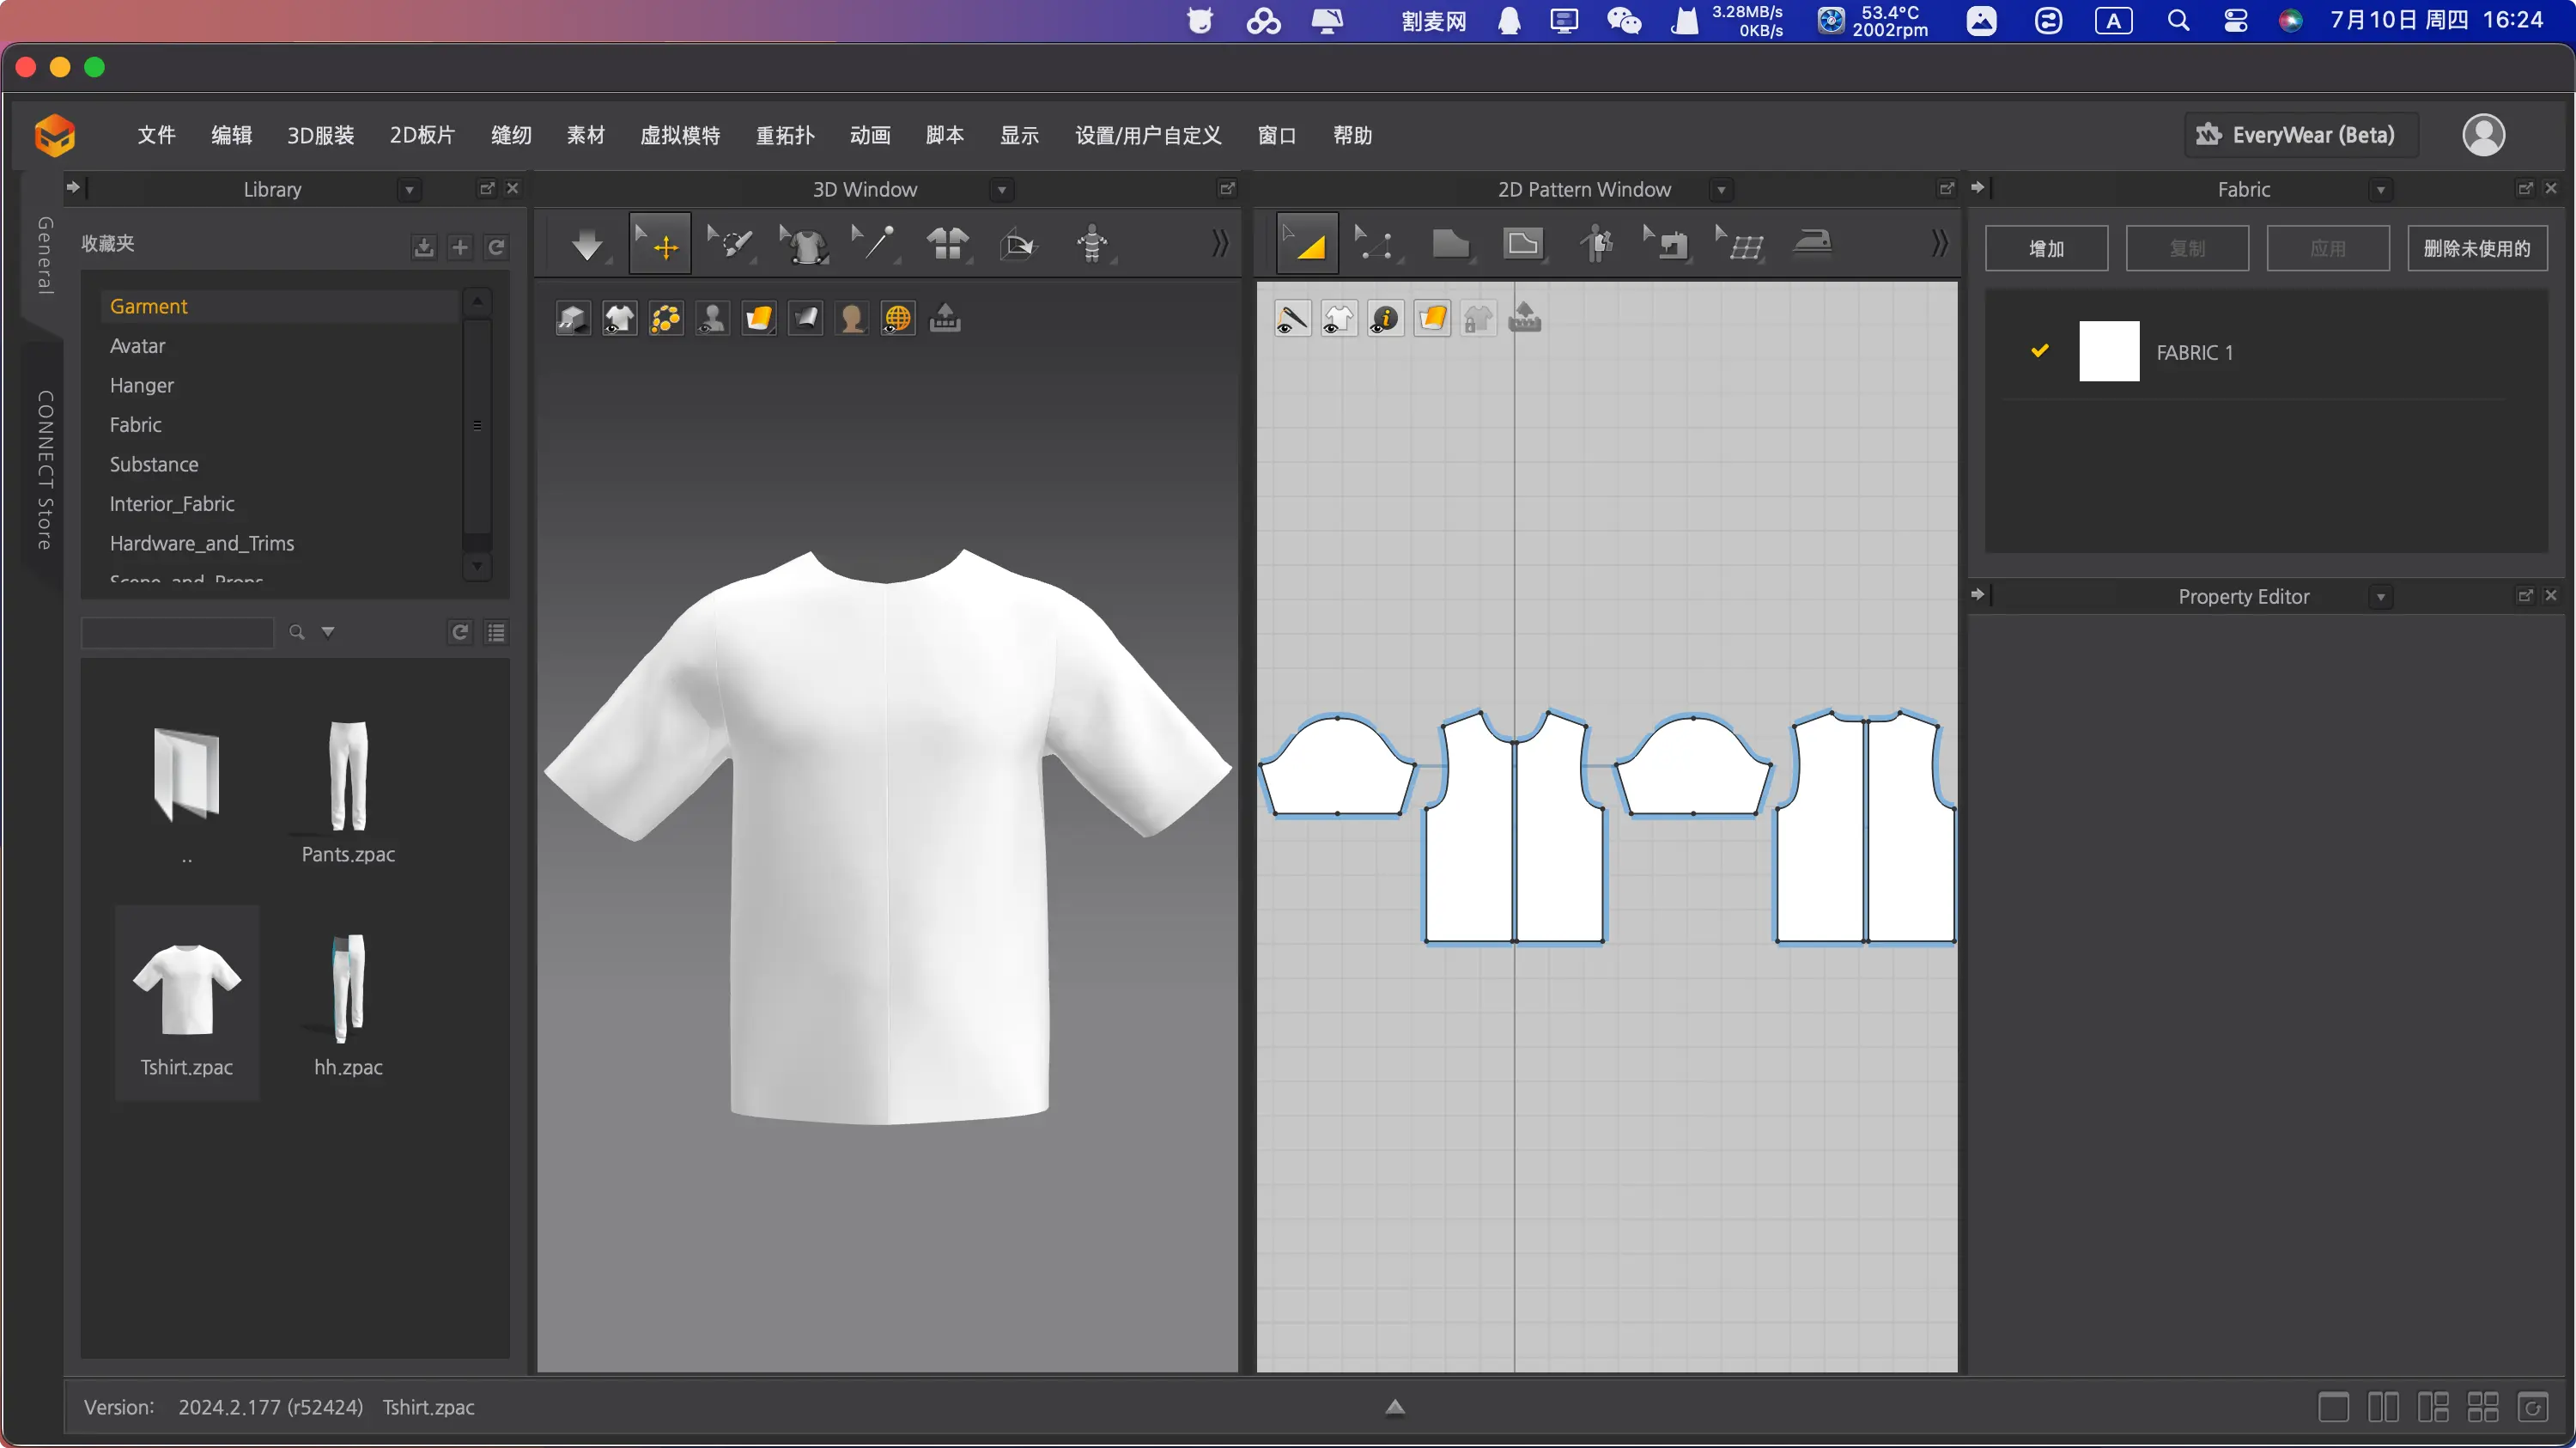Open the Library panel dropdown arrow
Image resolution: width=2576 pixels, height=1448 pixels.
pos(409,190)
